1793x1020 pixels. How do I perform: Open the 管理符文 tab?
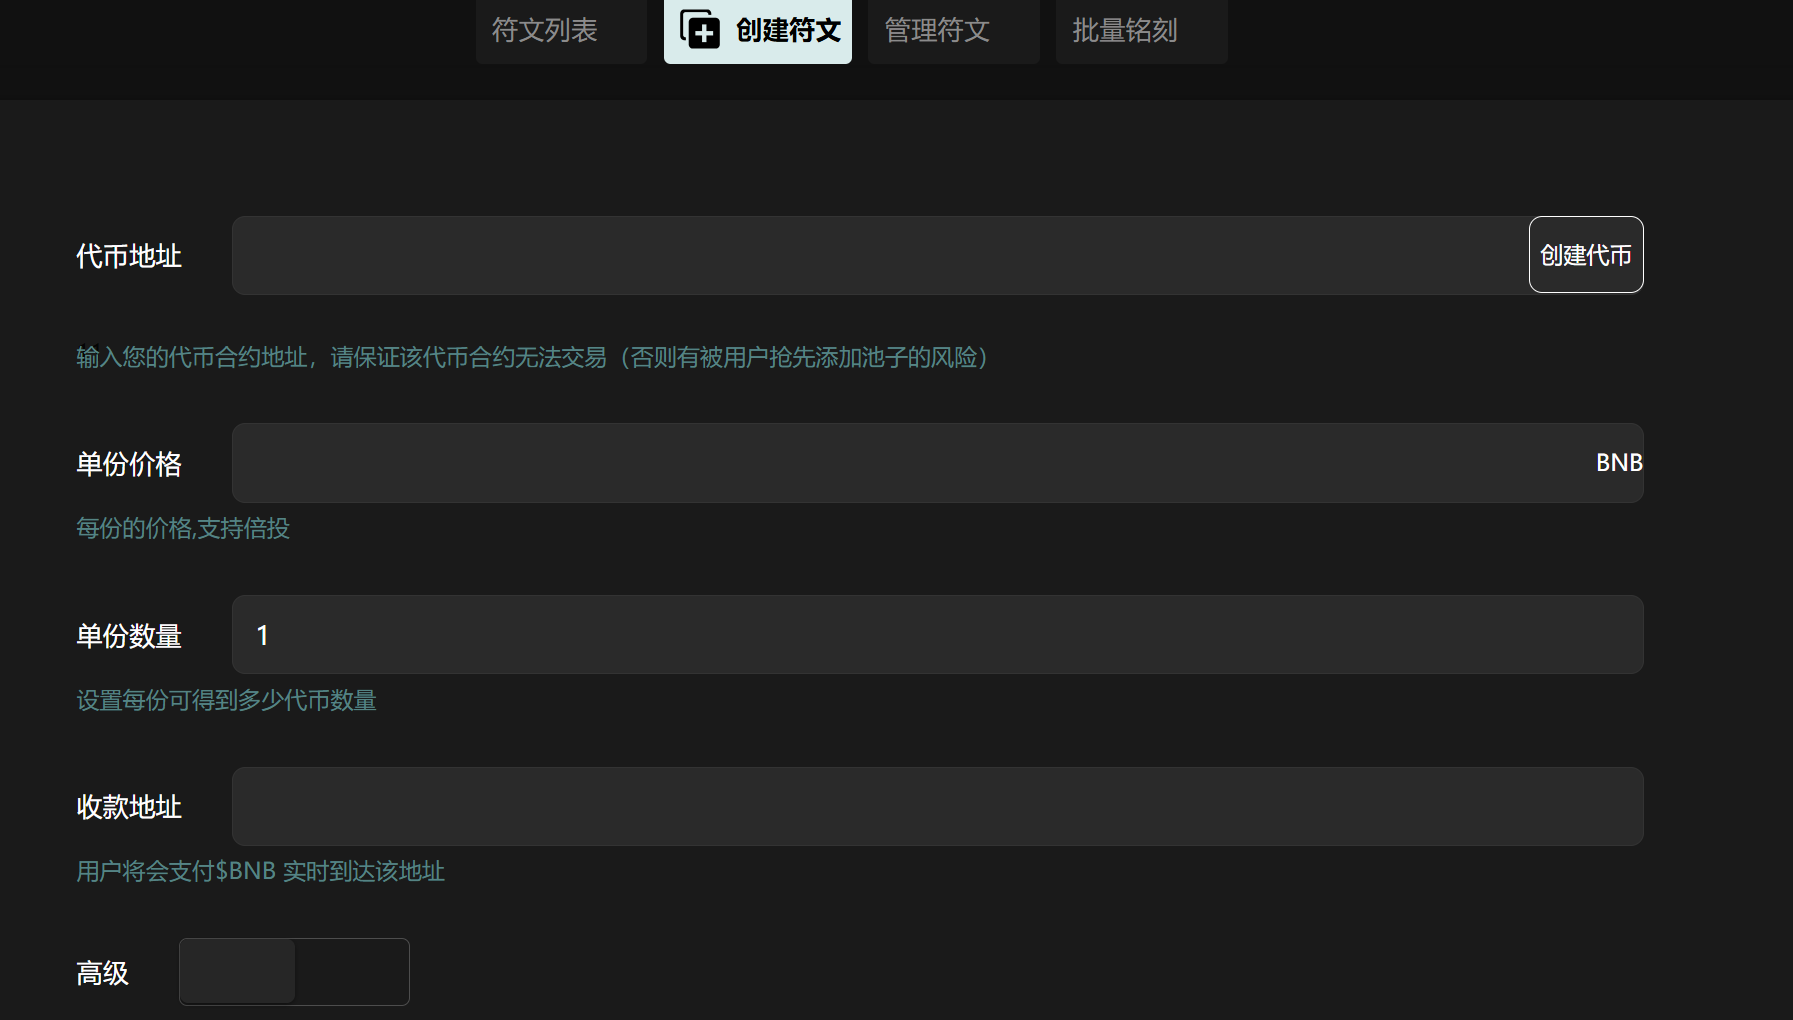pyautogui.click(x=937, y=30)
